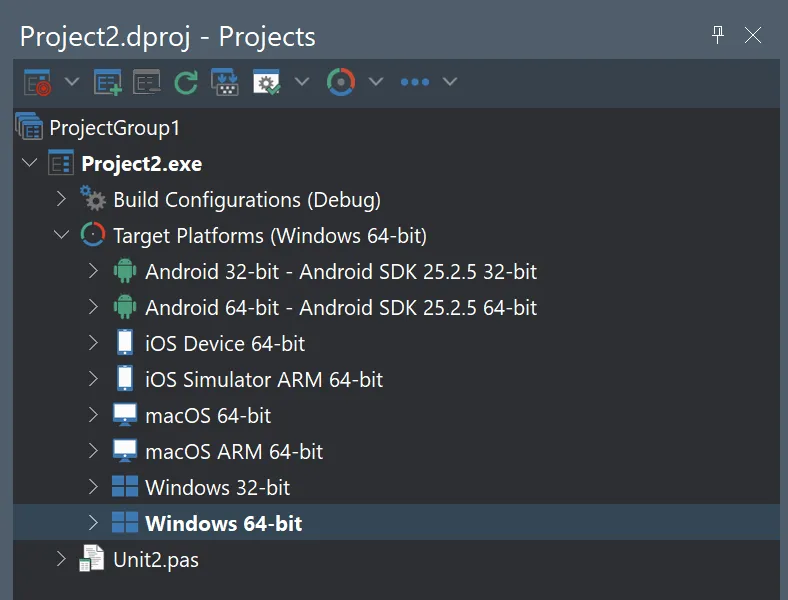The image size is (788, 600).
Task: Select iOS Device 64-bit platform
Action: coord(225,344)
